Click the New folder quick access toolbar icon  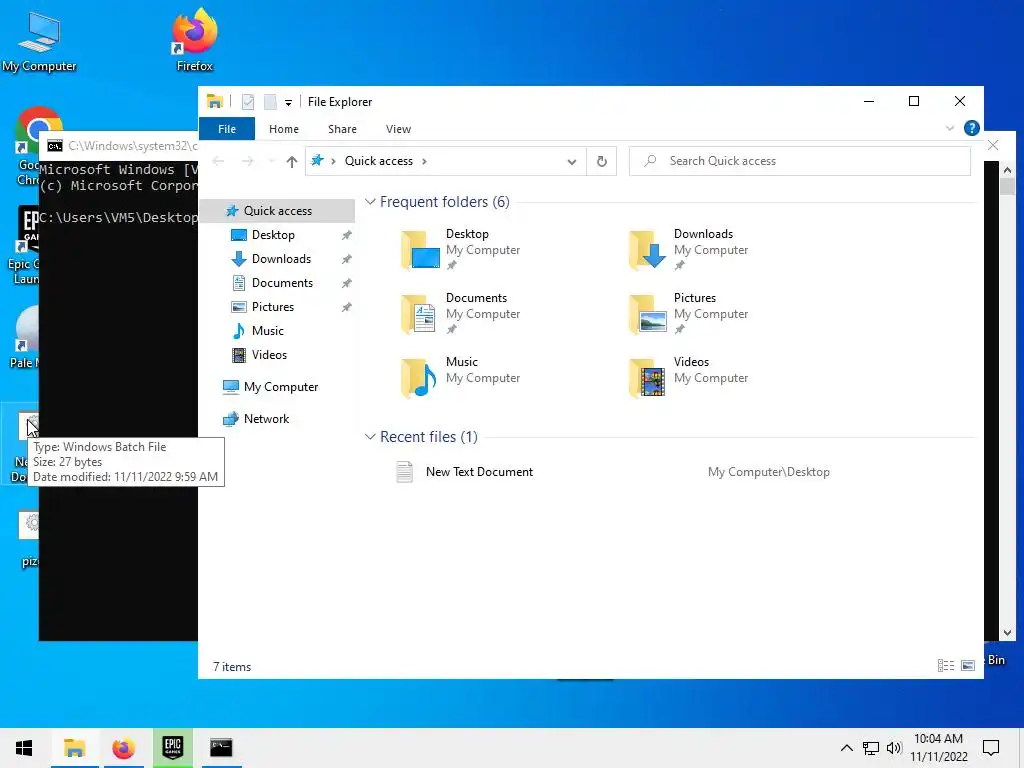[x=270, y=102]
